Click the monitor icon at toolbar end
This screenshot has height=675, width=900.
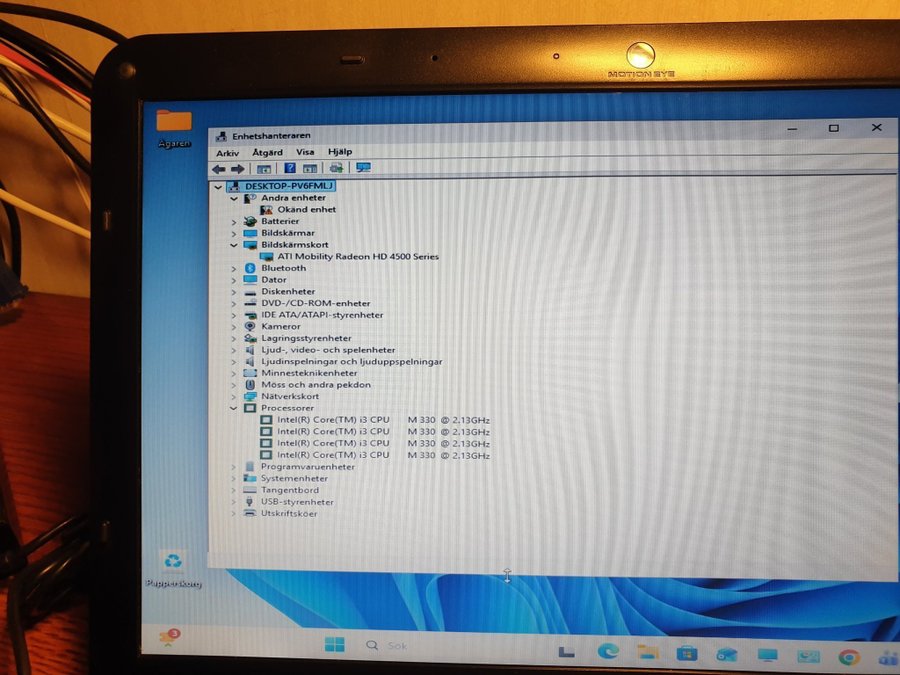363,169
